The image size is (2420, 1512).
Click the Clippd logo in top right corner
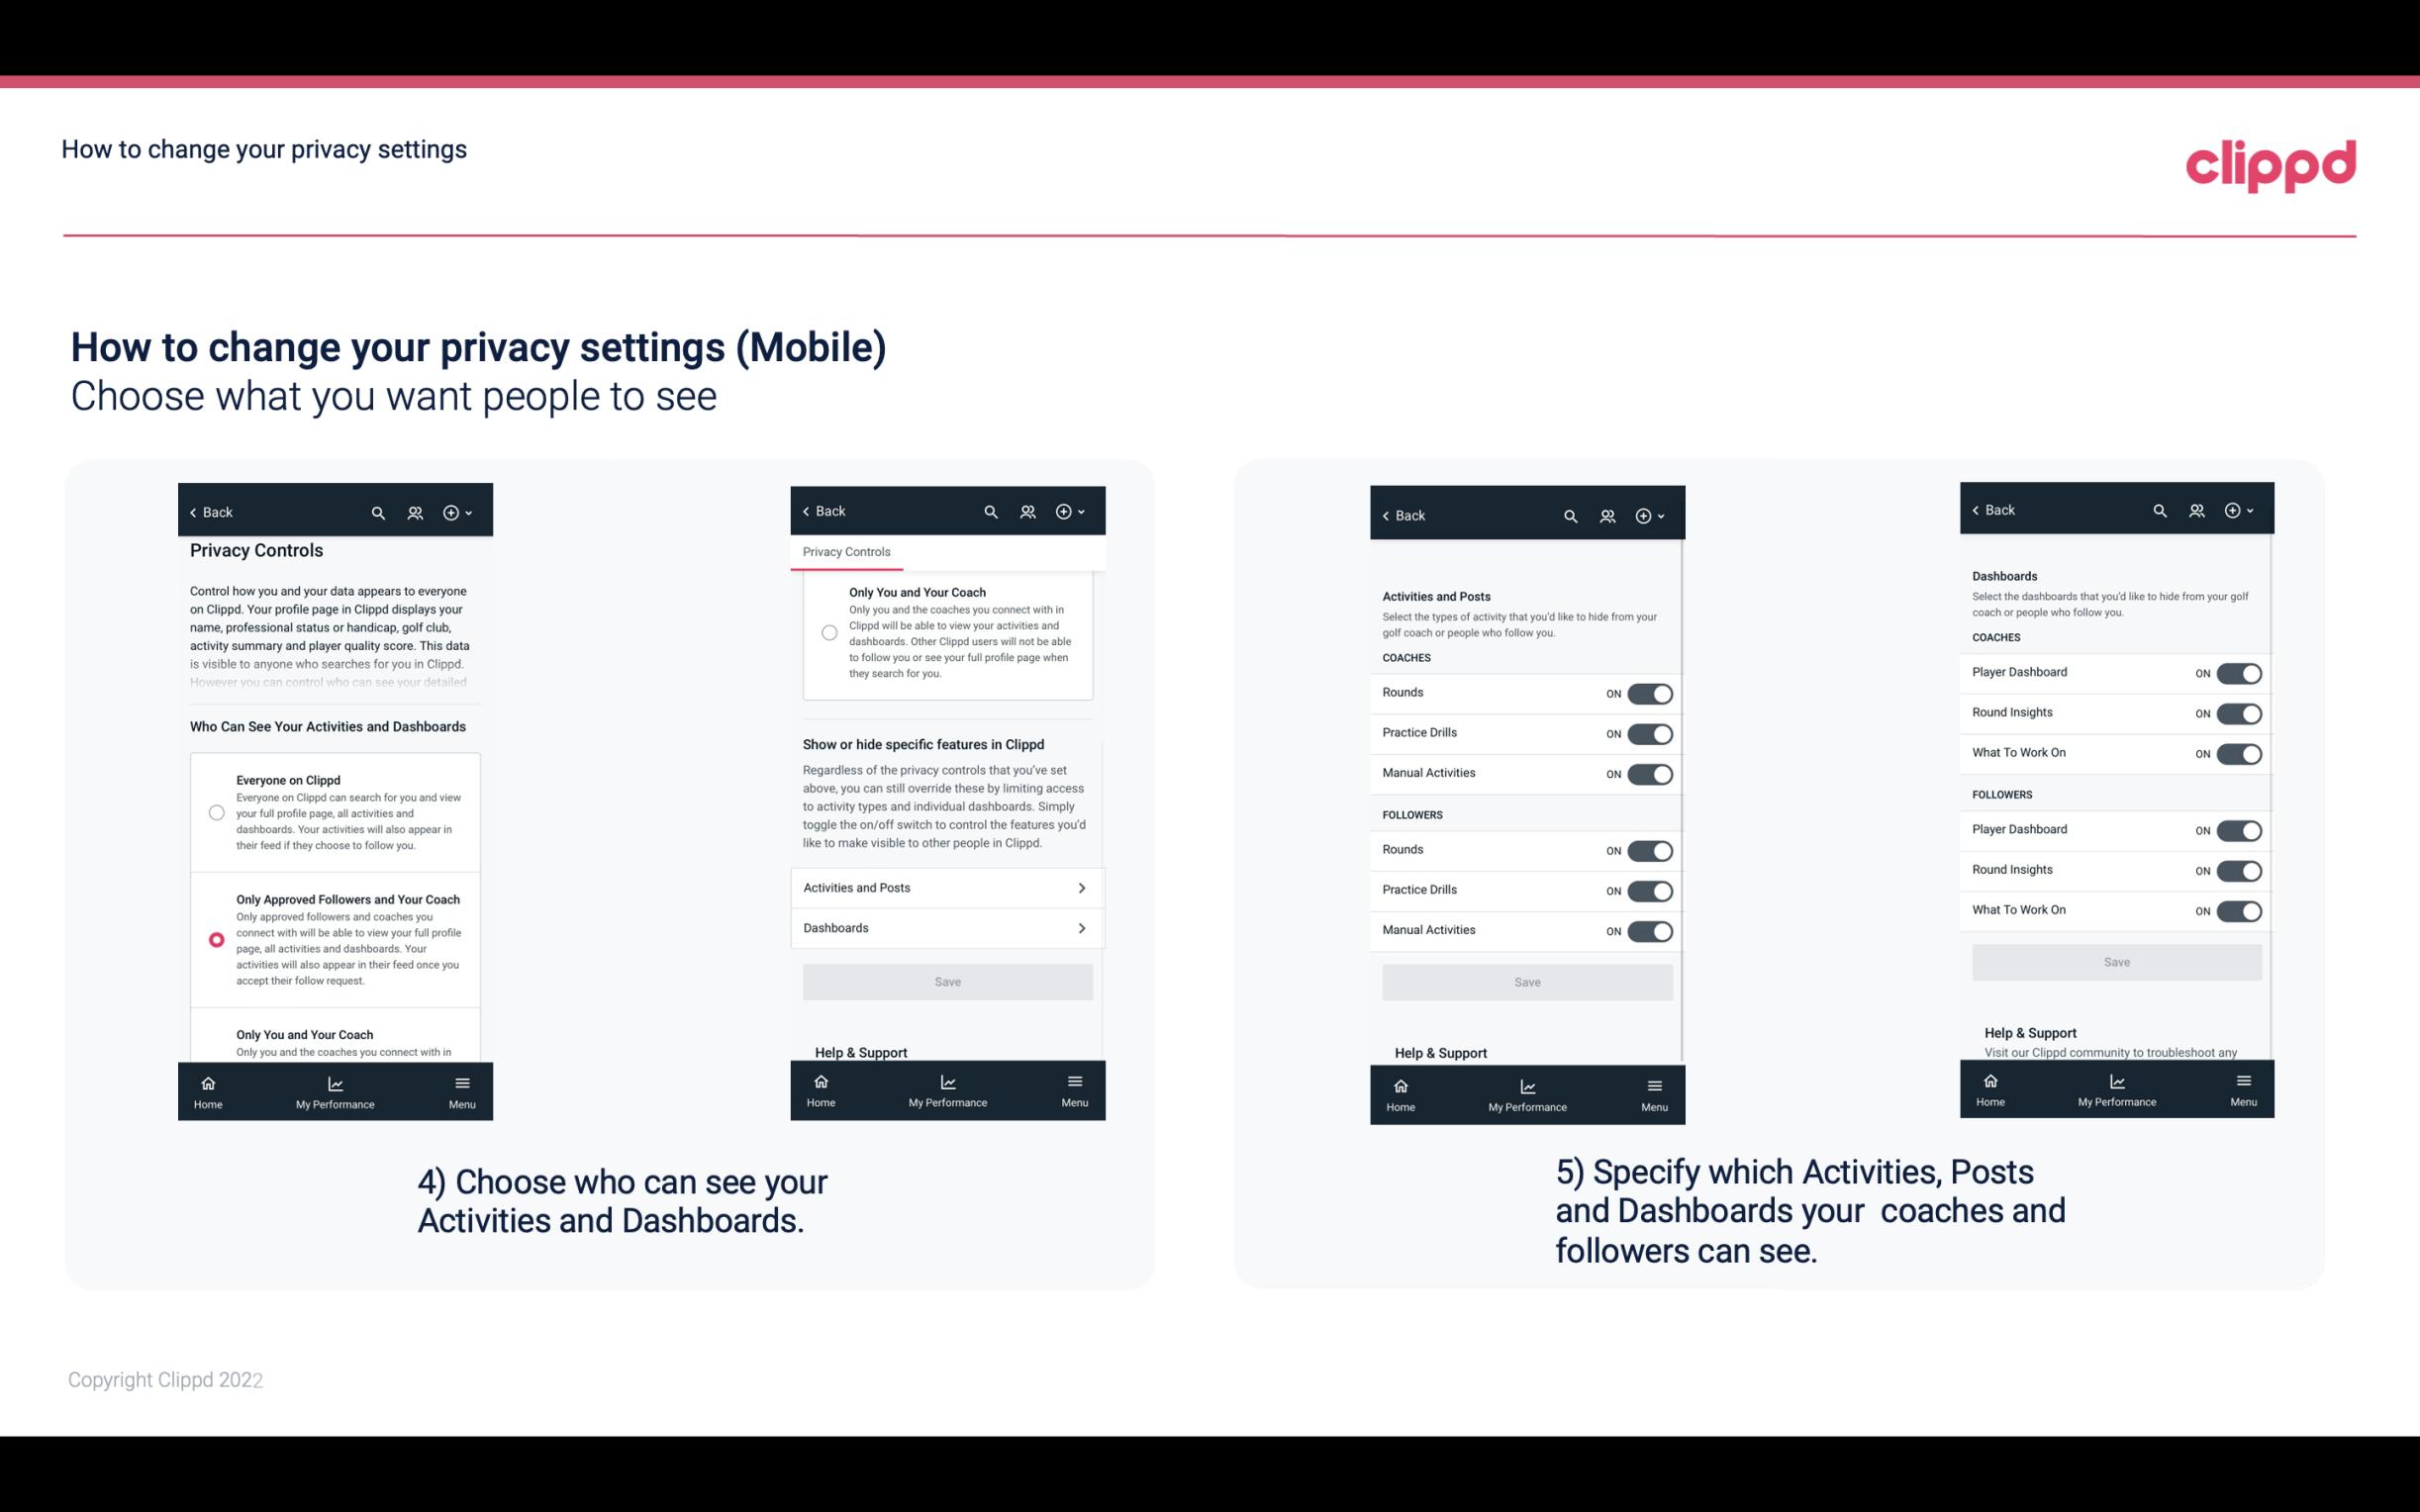(2269, 162)
